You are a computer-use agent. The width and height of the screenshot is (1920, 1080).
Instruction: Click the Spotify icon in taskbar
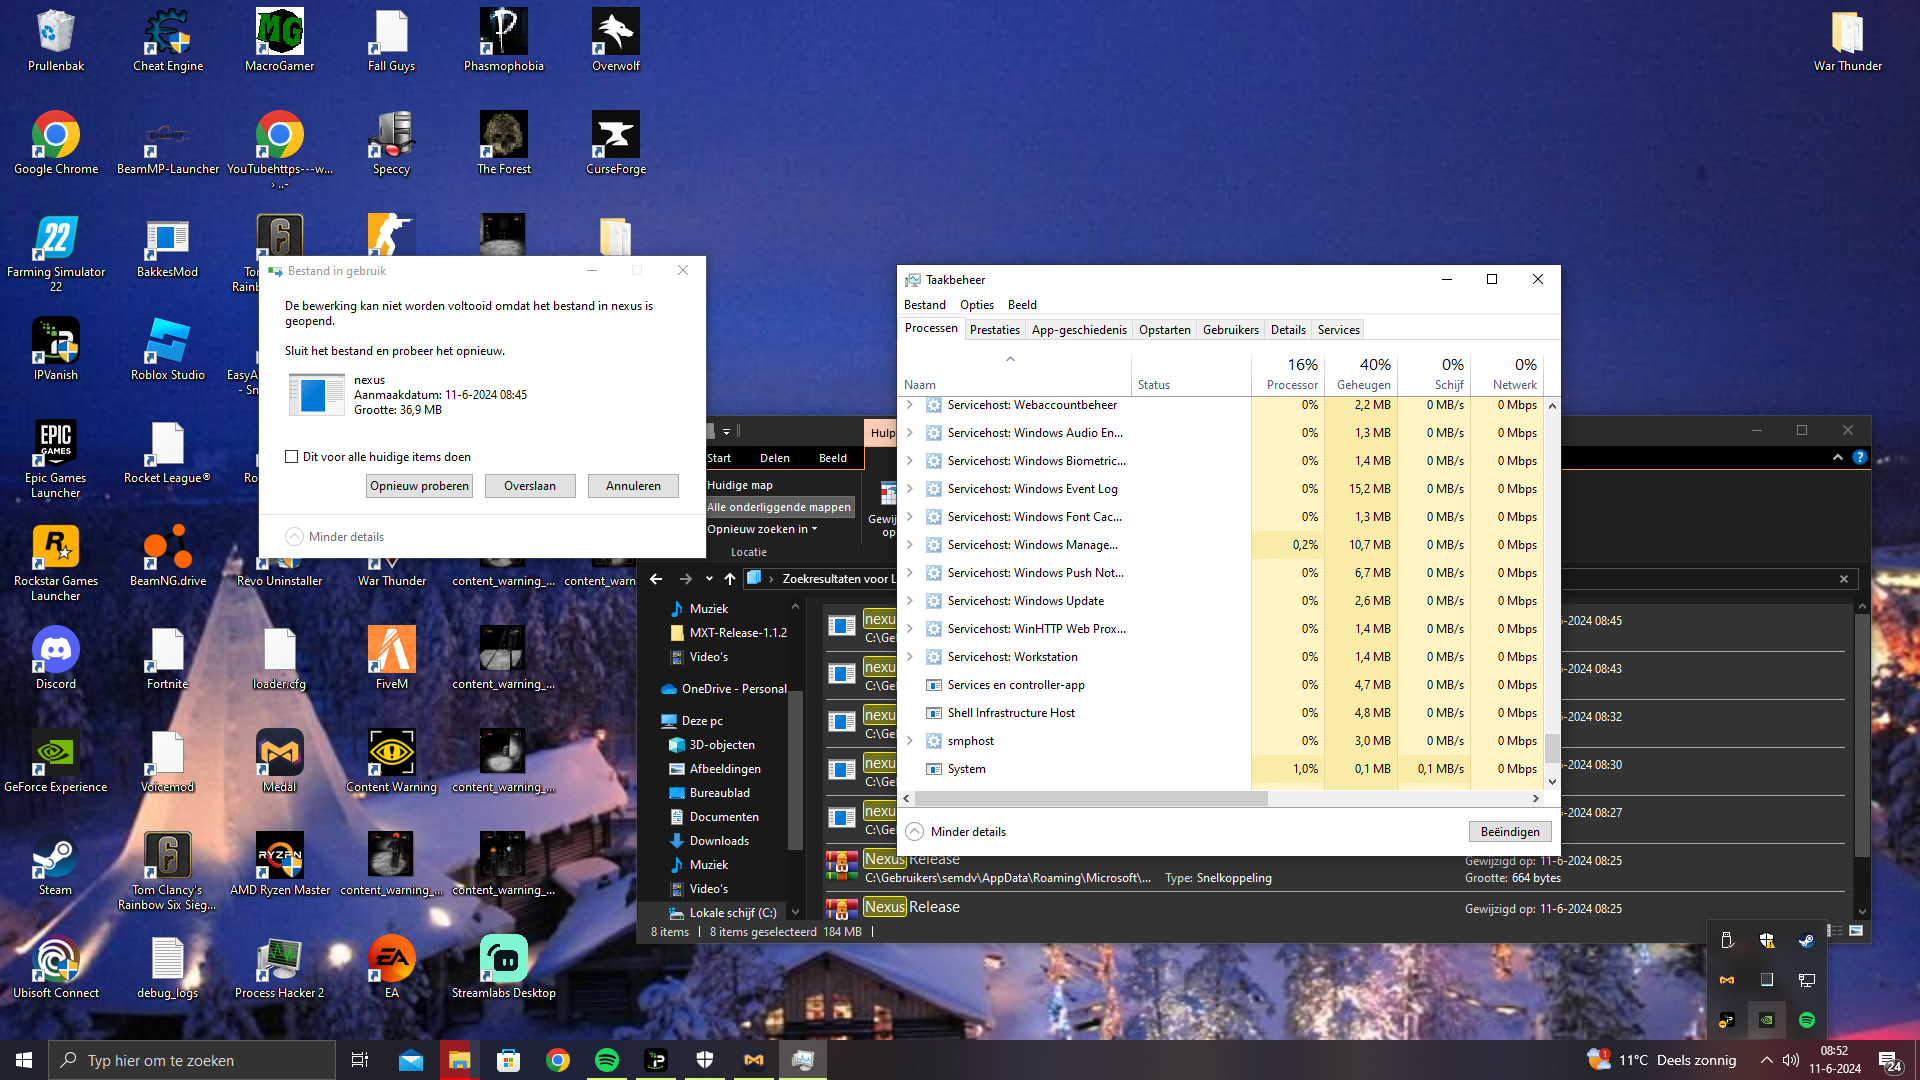[x=607, y=1060]
